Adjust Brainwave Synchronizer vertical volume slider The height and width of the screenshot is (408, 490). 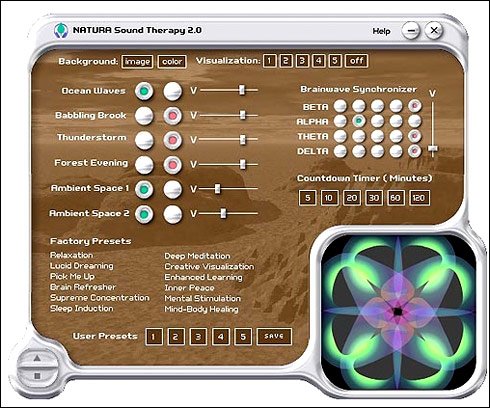(433, 148)
